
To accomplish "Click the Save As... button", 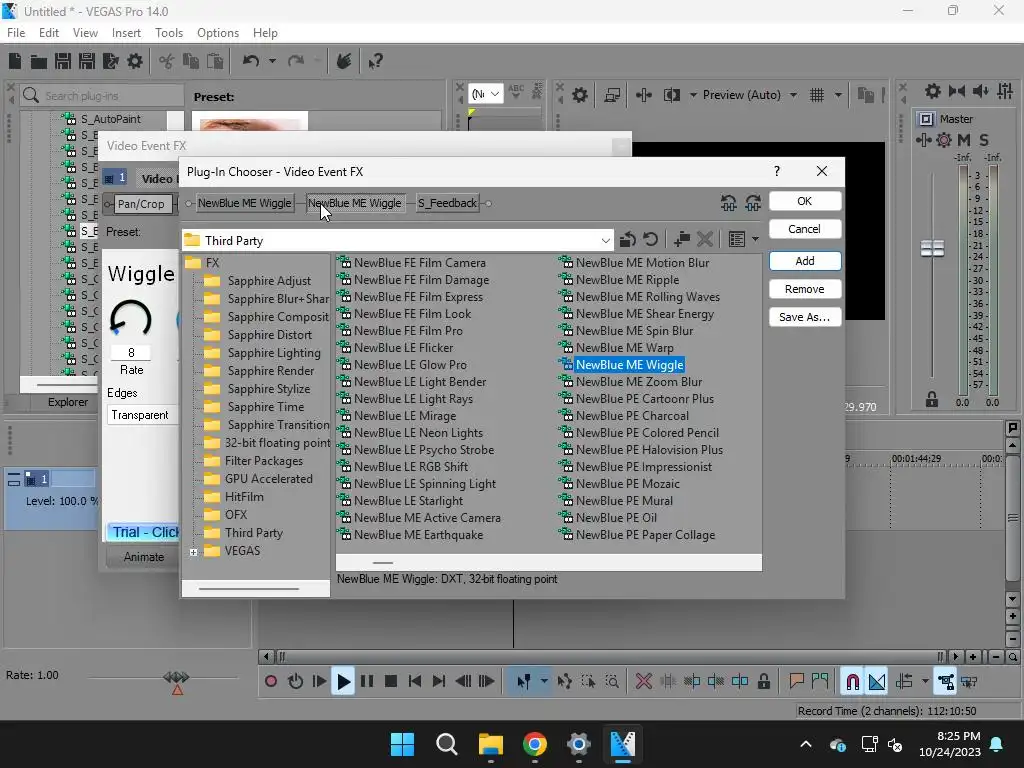I will [805, 317].
